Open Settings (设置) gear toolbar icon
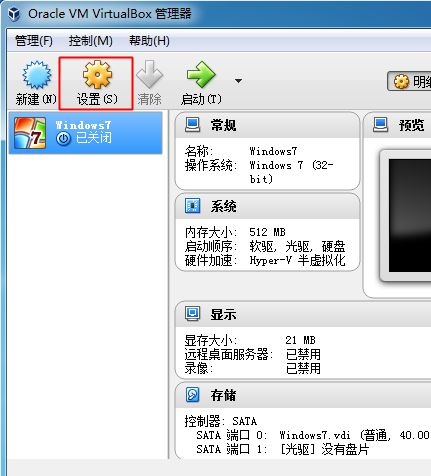This screenshot has width=431, height=476. click(97, 75)
